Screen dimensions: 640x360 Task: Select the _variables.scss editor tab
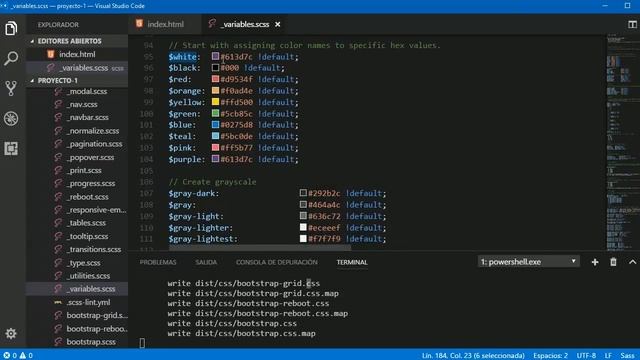click(244, 24)
